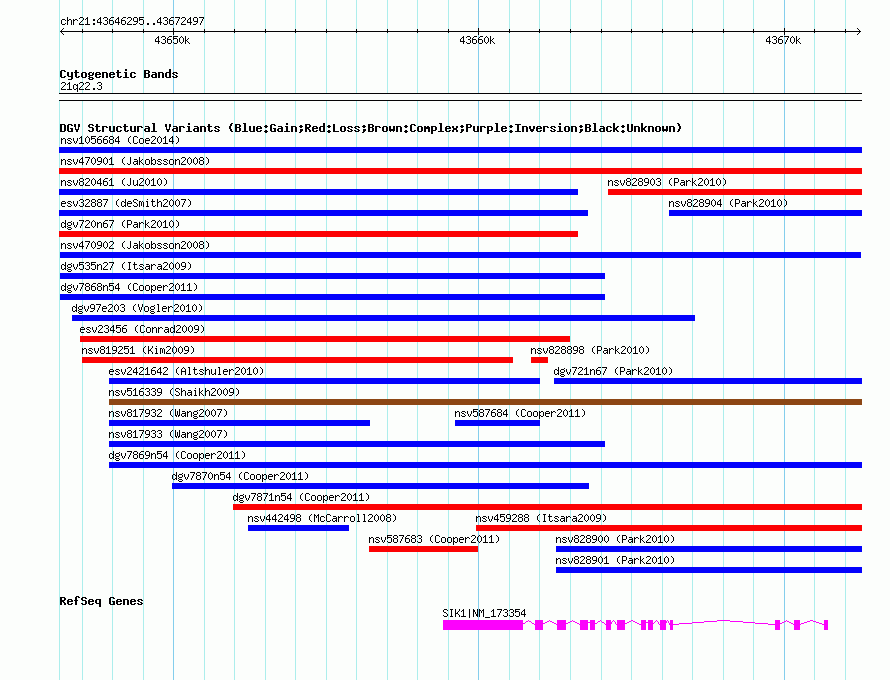This screenshot has width=890, height=680.
Task: Select the blue nsv817932 gain bar
Action: click(240, 423)
